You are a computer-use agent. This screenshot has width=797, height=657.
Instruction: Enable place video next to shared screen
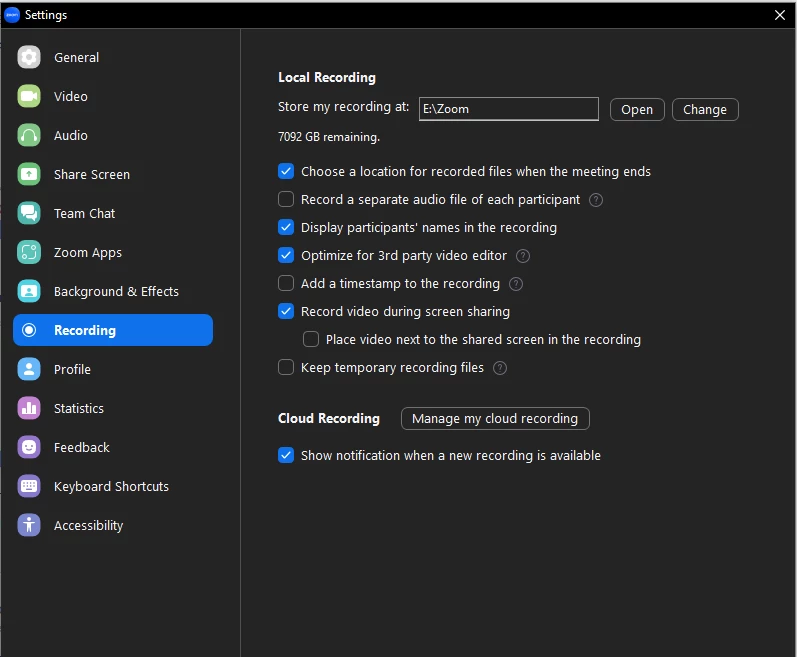coord(311,339)
